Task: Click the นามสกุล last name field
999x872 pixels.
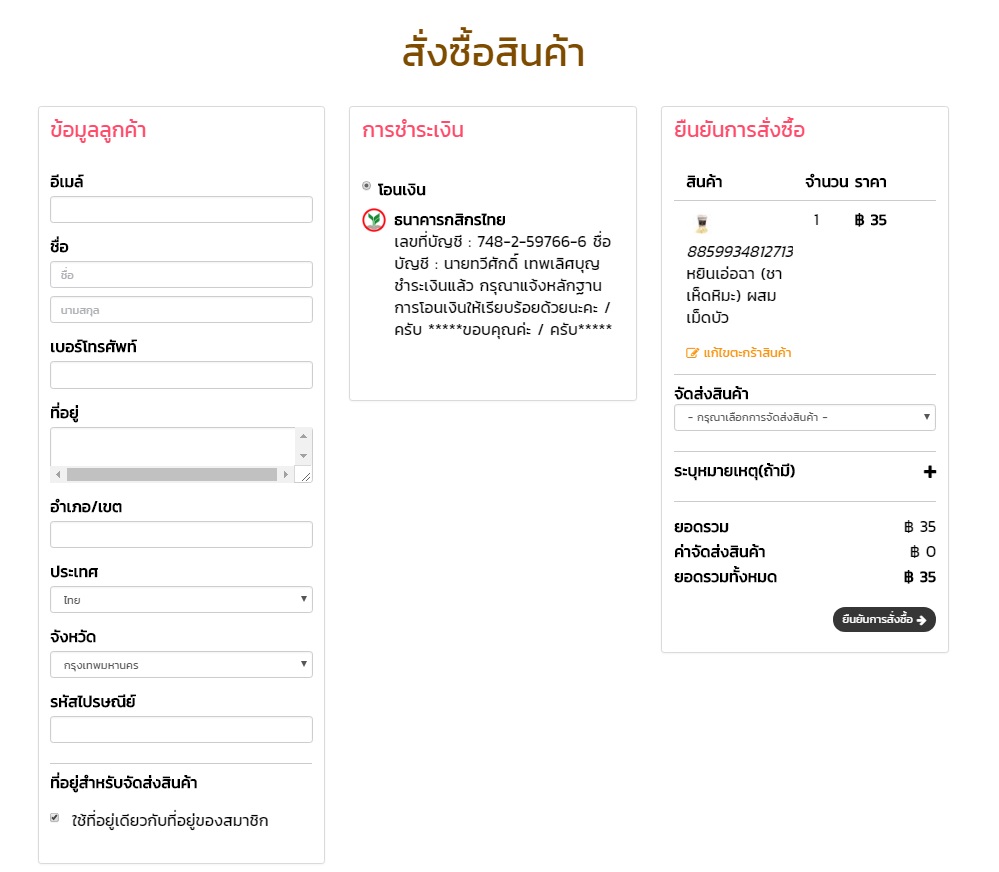Action: click(x=181, y=310)
